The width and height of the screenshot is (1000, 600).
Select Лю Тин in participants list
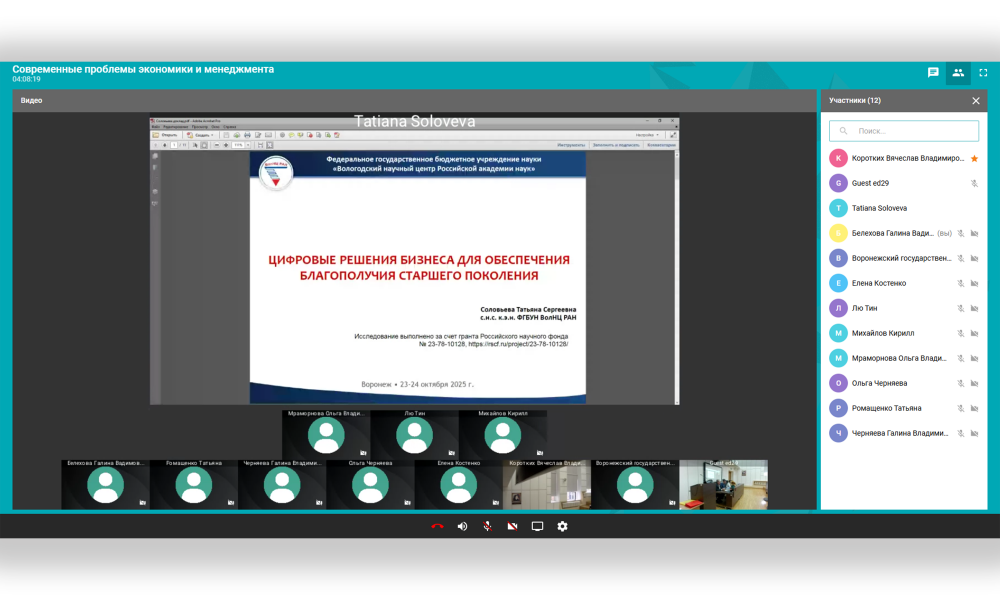pos(864,308)
